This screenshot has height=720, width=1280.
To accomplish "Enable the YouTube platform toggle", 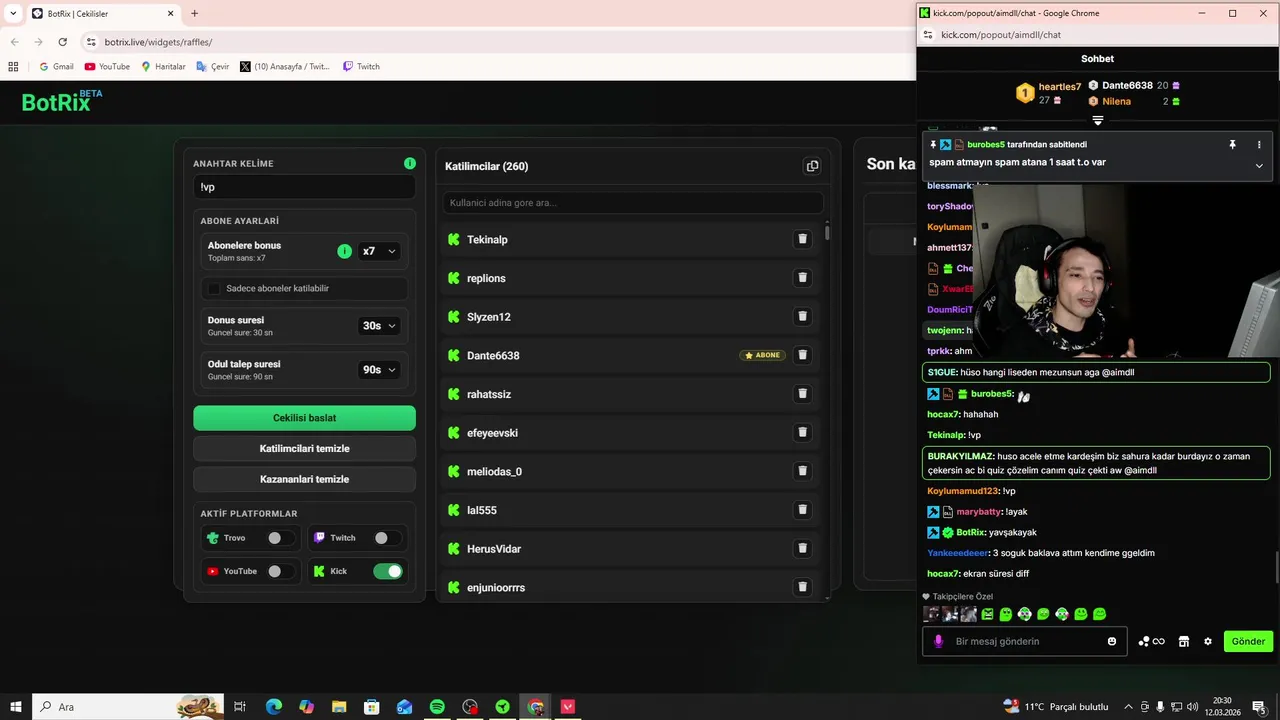I will coord(280,571).
